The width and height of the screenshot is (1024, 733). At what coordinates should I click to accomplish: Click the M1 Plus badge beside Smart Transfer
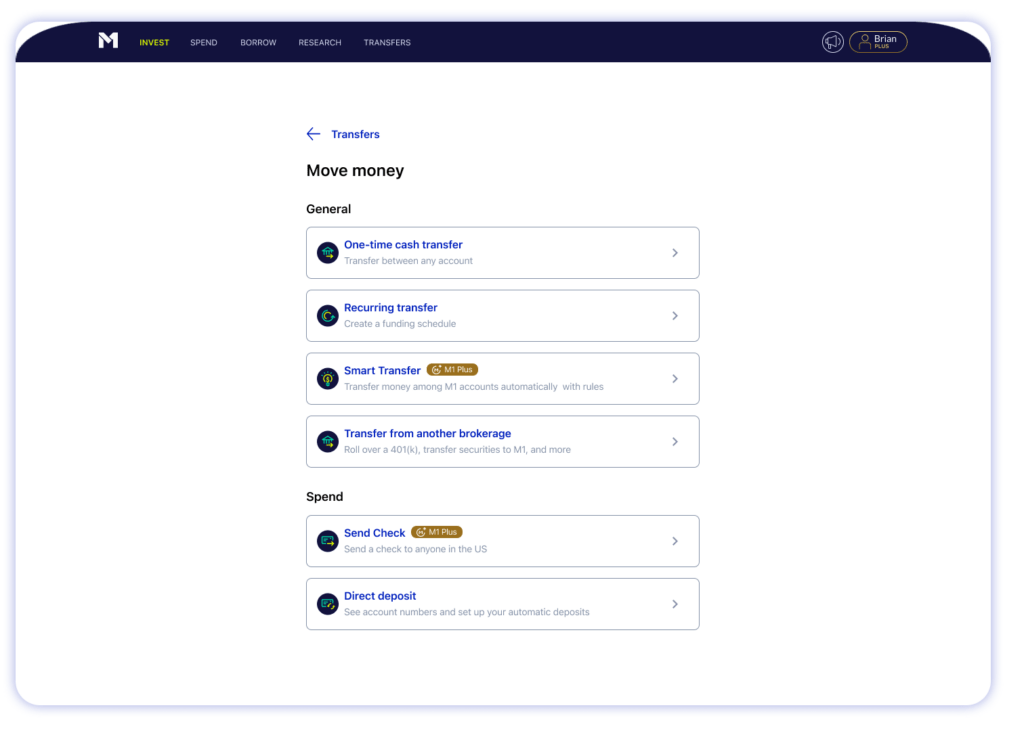point(452,370)
